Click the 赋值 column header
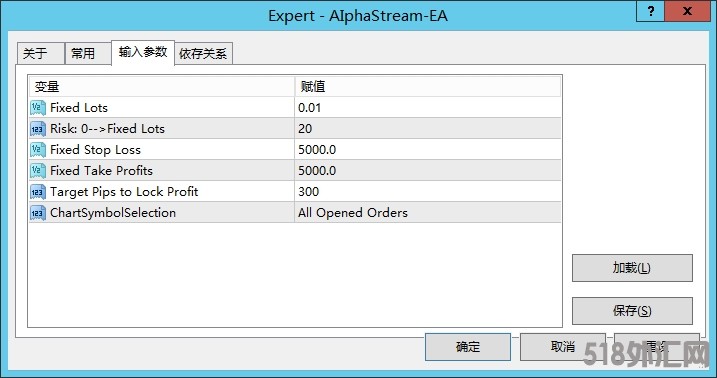This screenshot has height=378, width=717. (428, 86)
